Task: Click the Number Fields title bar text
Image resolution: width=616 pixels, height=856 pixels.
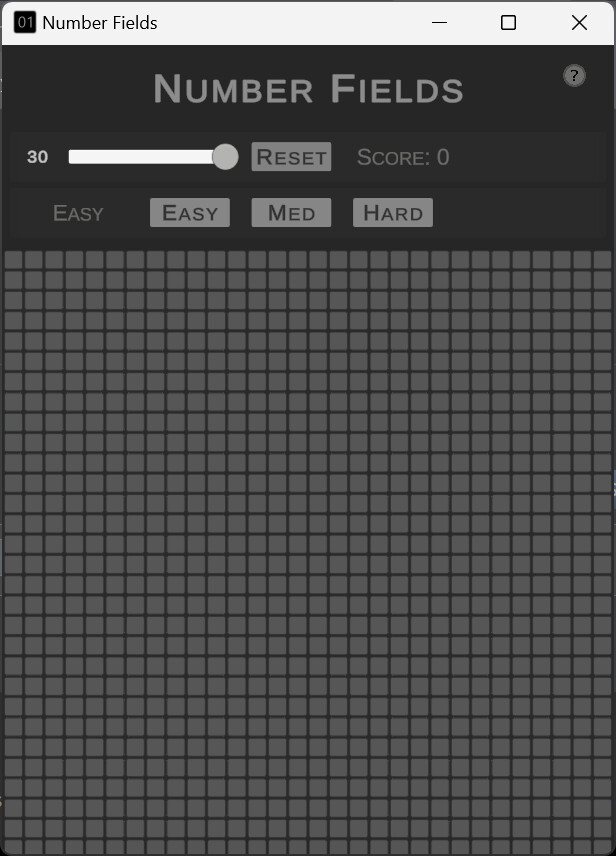Action: tap(100, 22)
